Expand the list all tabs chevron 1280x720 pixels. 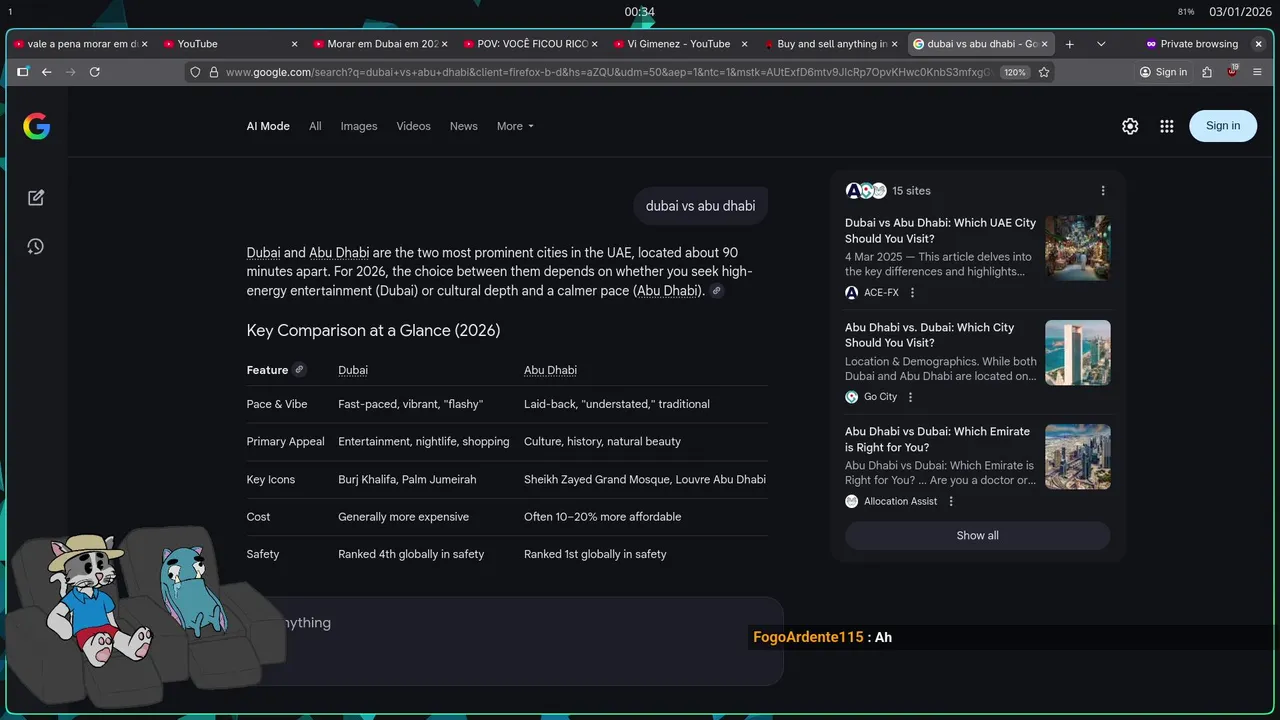pos(1101,44)
